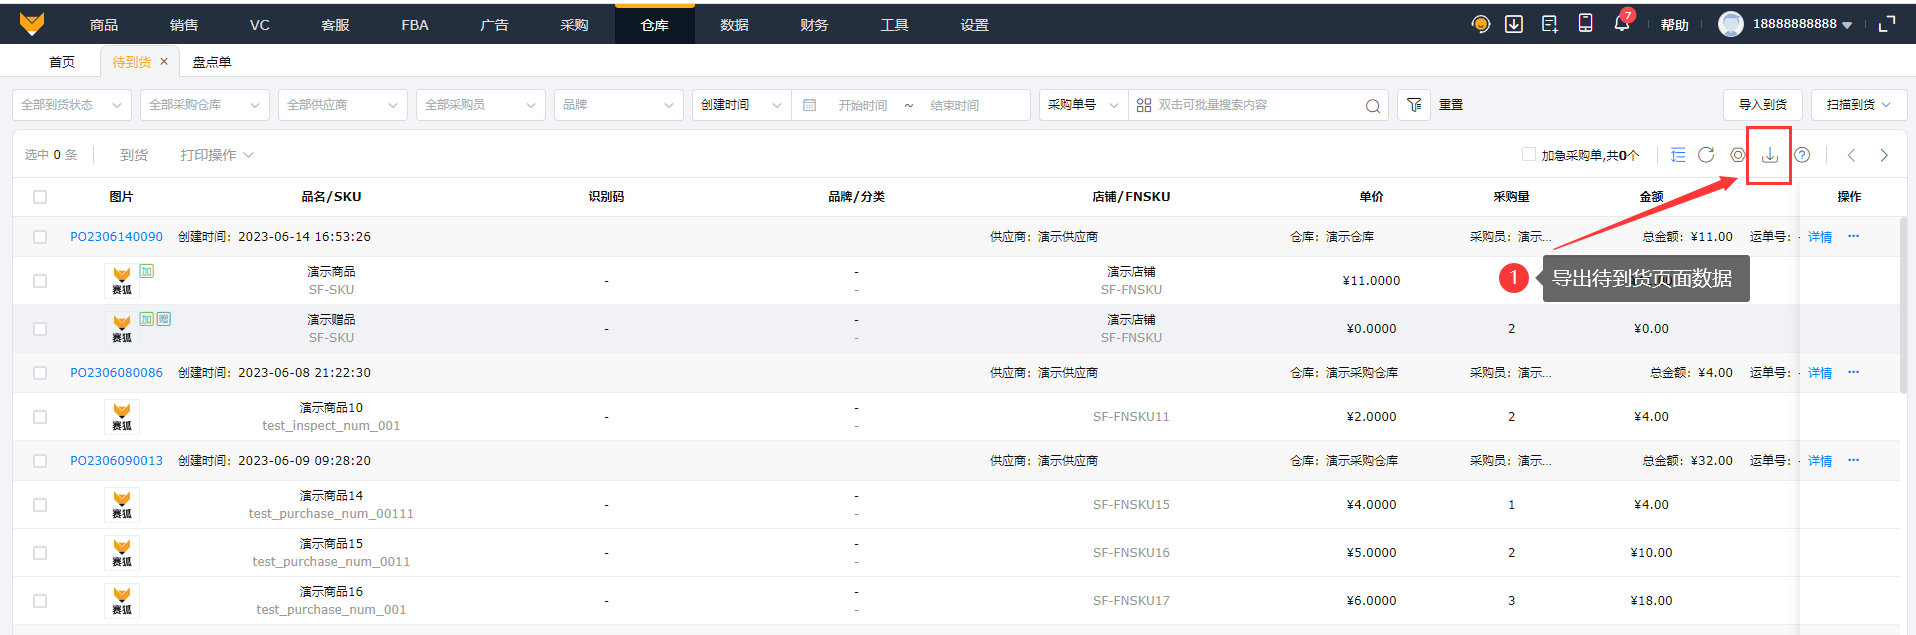1916x635 pixels.
Task: Open 全部供应商 dropdown
Action: [x=343, y=105]
